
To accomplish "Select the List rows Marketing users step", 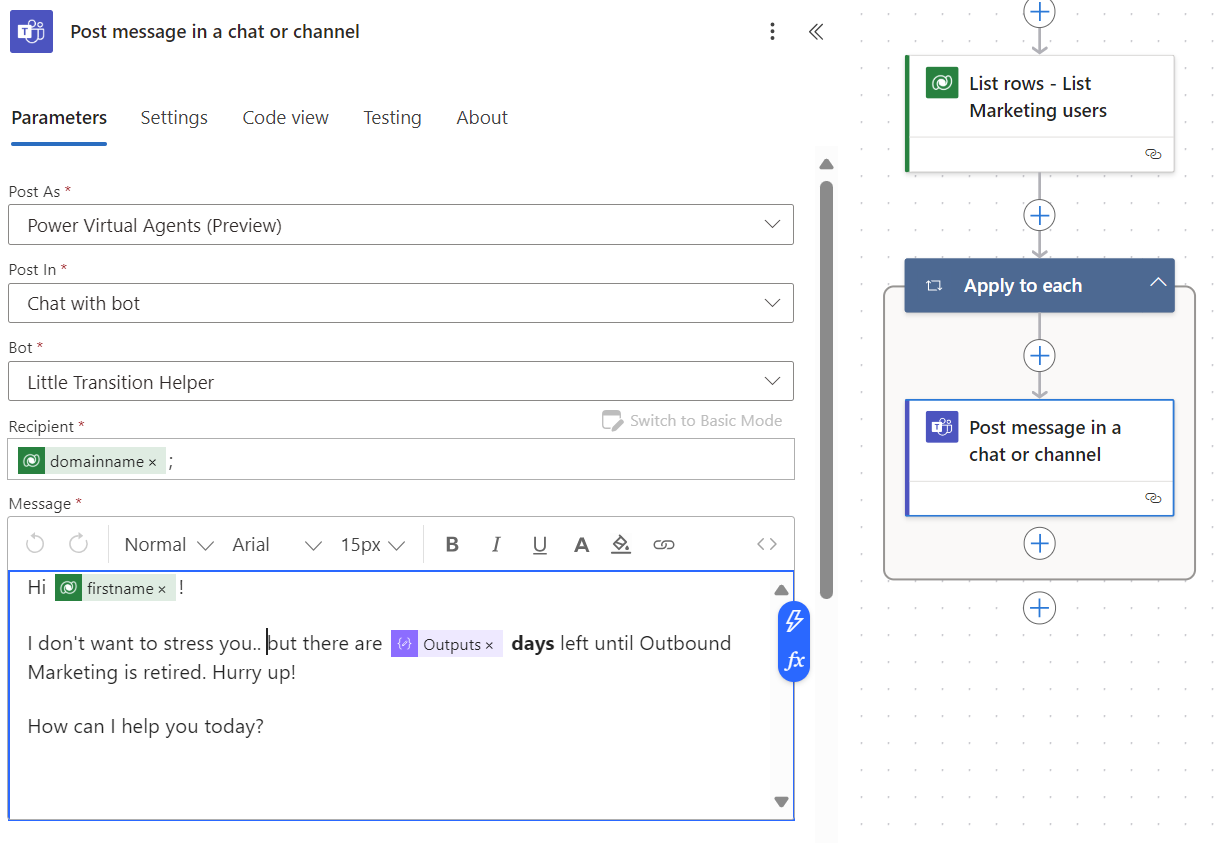I will 1038,98.
